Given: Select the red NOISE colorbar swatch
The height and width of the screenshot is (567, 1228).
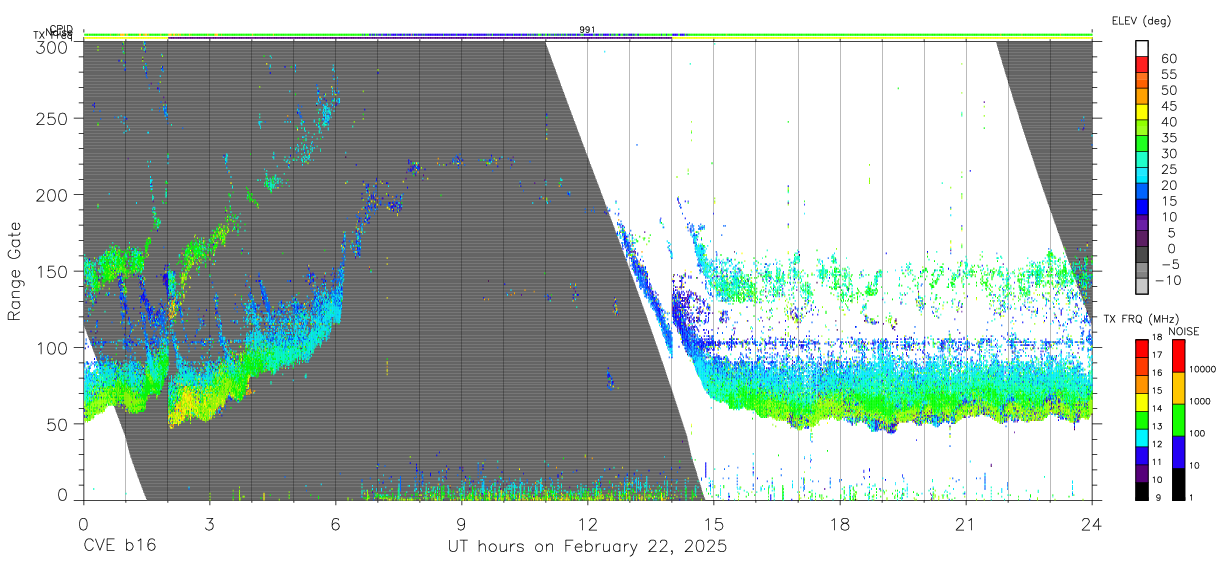Looking at the screenshot, I should click(1181, 356).
